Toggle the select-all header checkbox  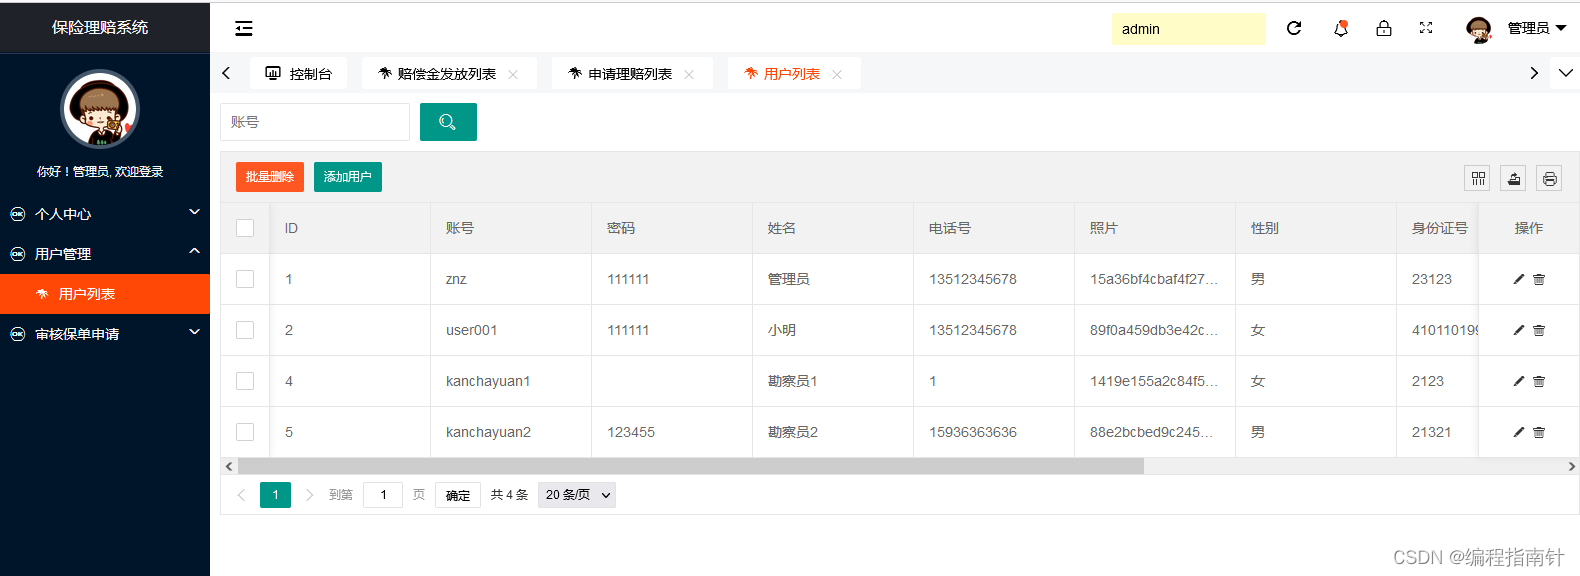tap(245, 228)
